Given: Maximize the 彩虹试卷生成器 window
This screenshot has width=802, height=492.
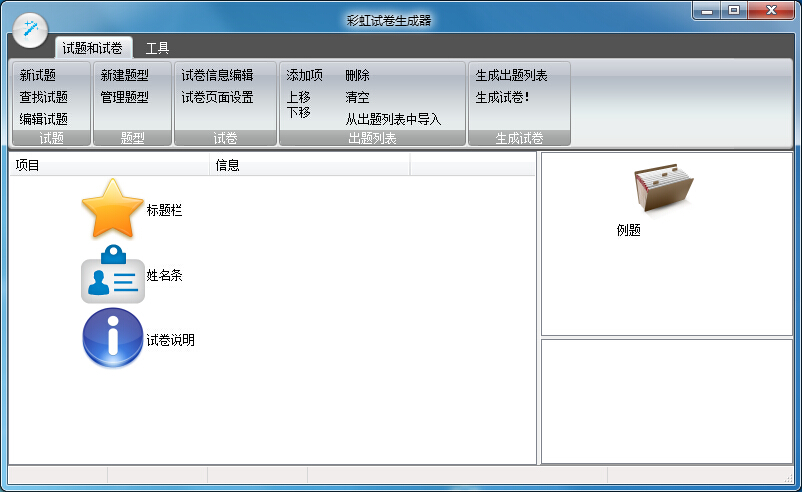Looking at the screenshot, I should (x=734, y=10).
